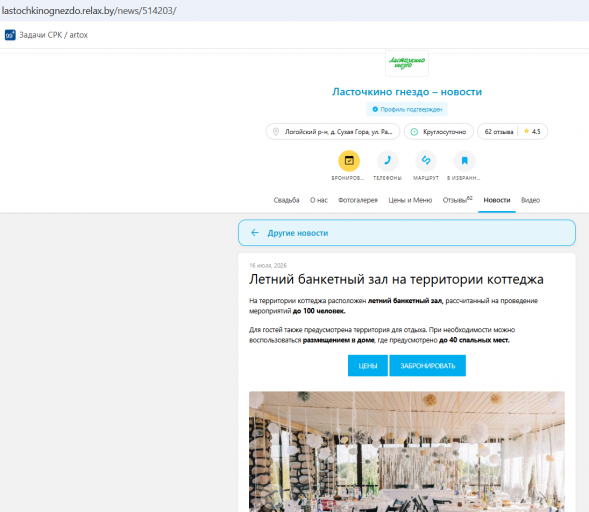Viewport: 589px width, 512px height.
Task: Open the Видео tab
Action: click(530, 200)
